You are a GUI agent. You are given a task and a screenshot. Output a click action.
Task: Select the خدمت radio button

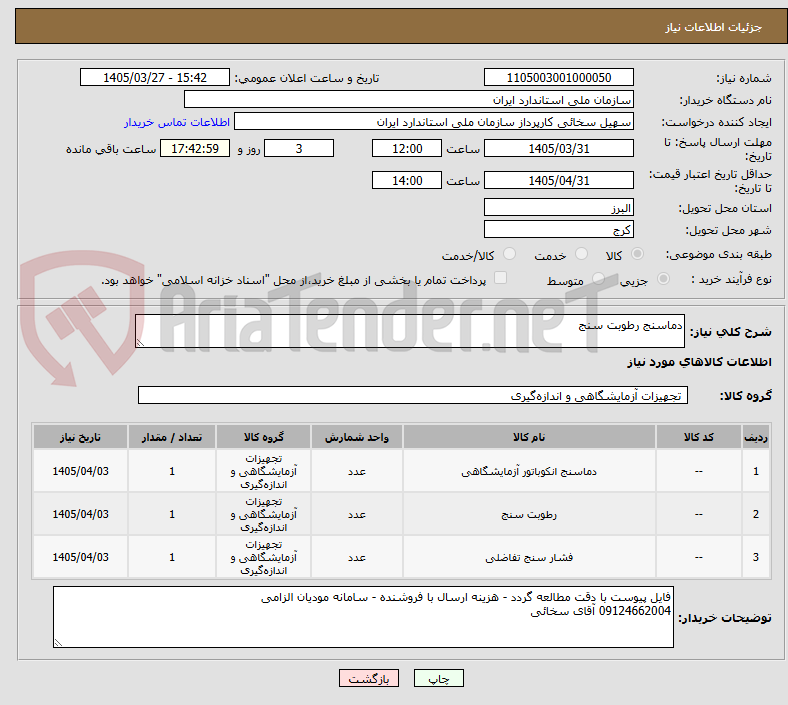point(581,254)
